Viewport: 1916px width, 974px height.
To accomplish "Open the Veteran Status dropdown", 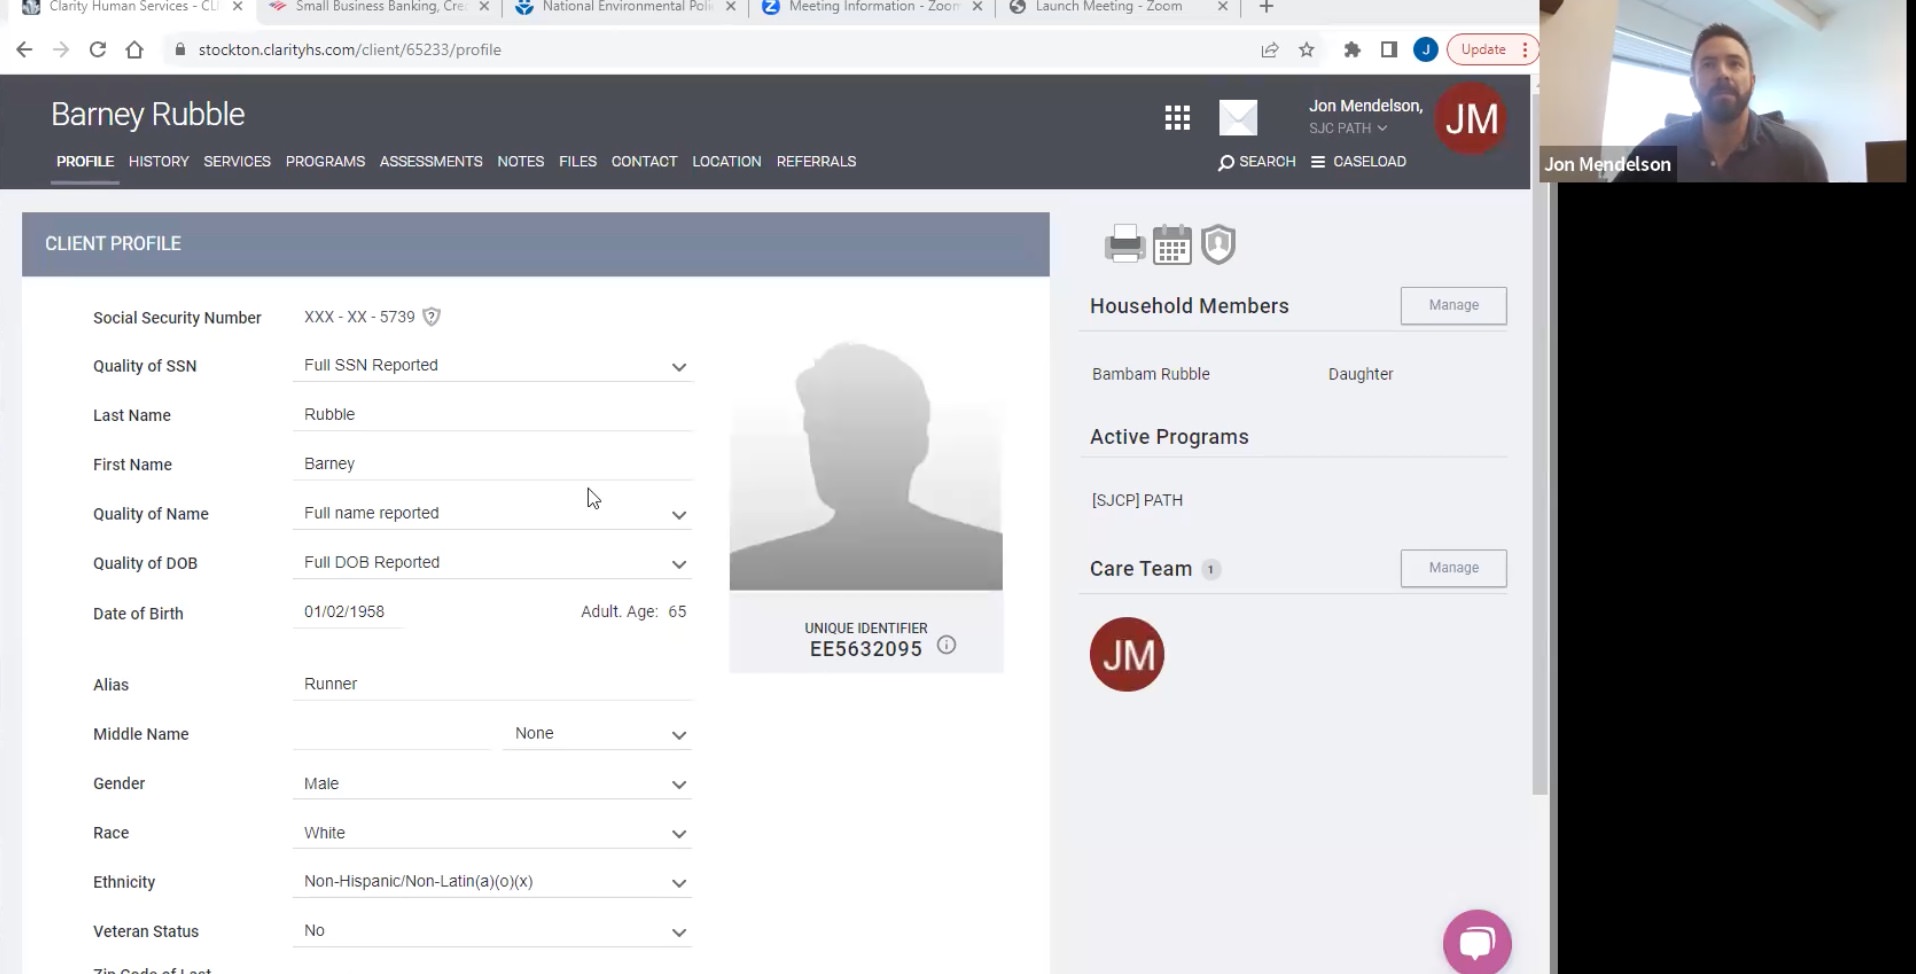I will 492,930.
